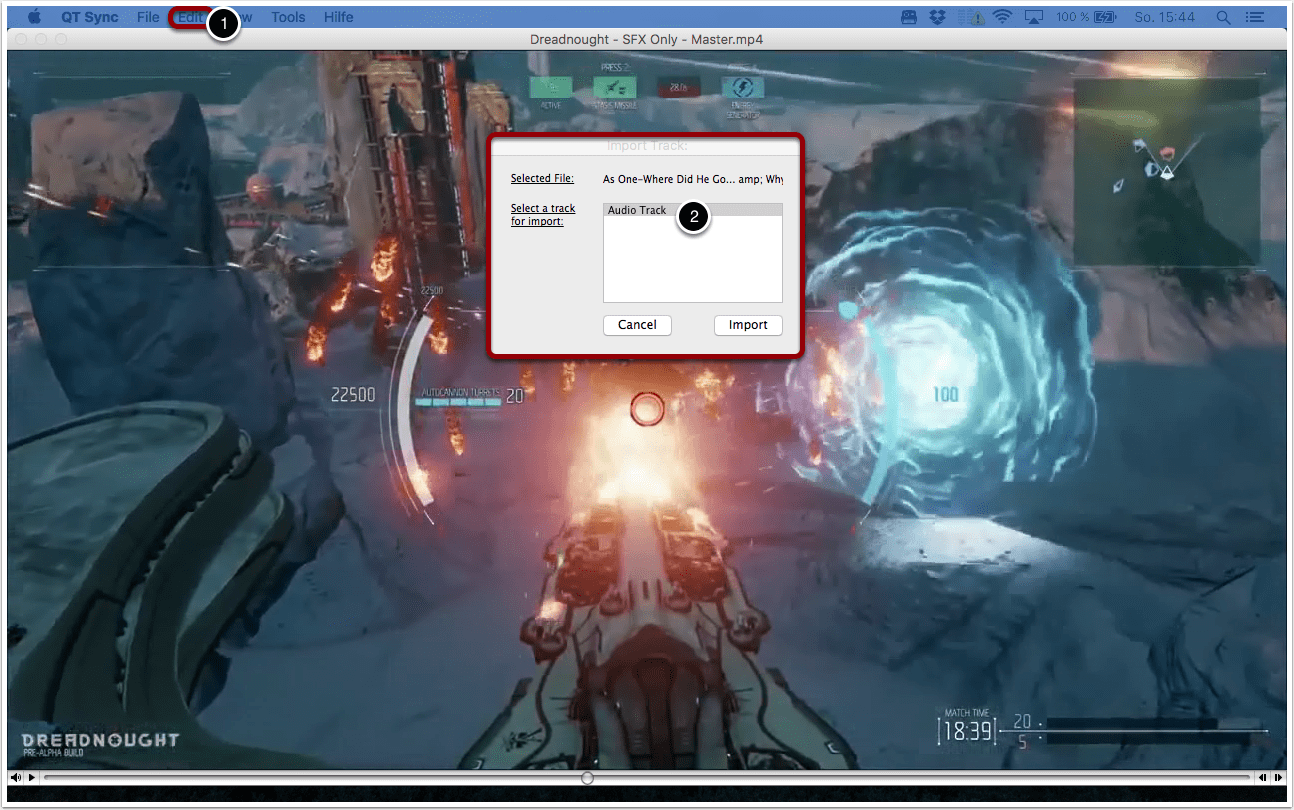Select Audio Track in the import list
Image resolution: width=1294 pixels, height=810 pixels.
point(693,210)
